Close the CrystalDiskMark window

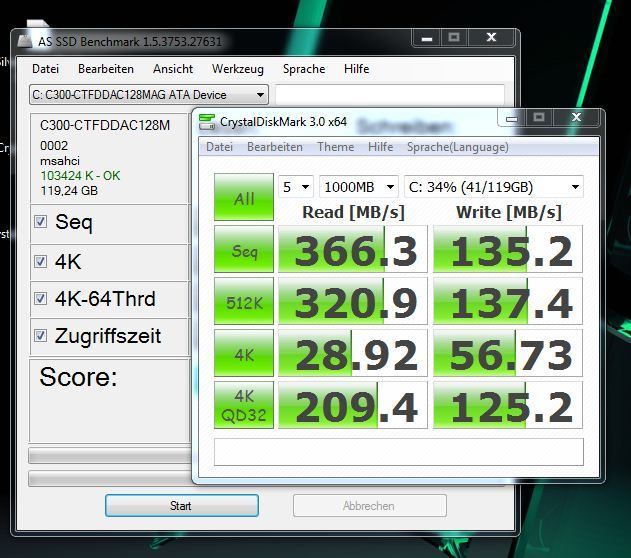577,117
